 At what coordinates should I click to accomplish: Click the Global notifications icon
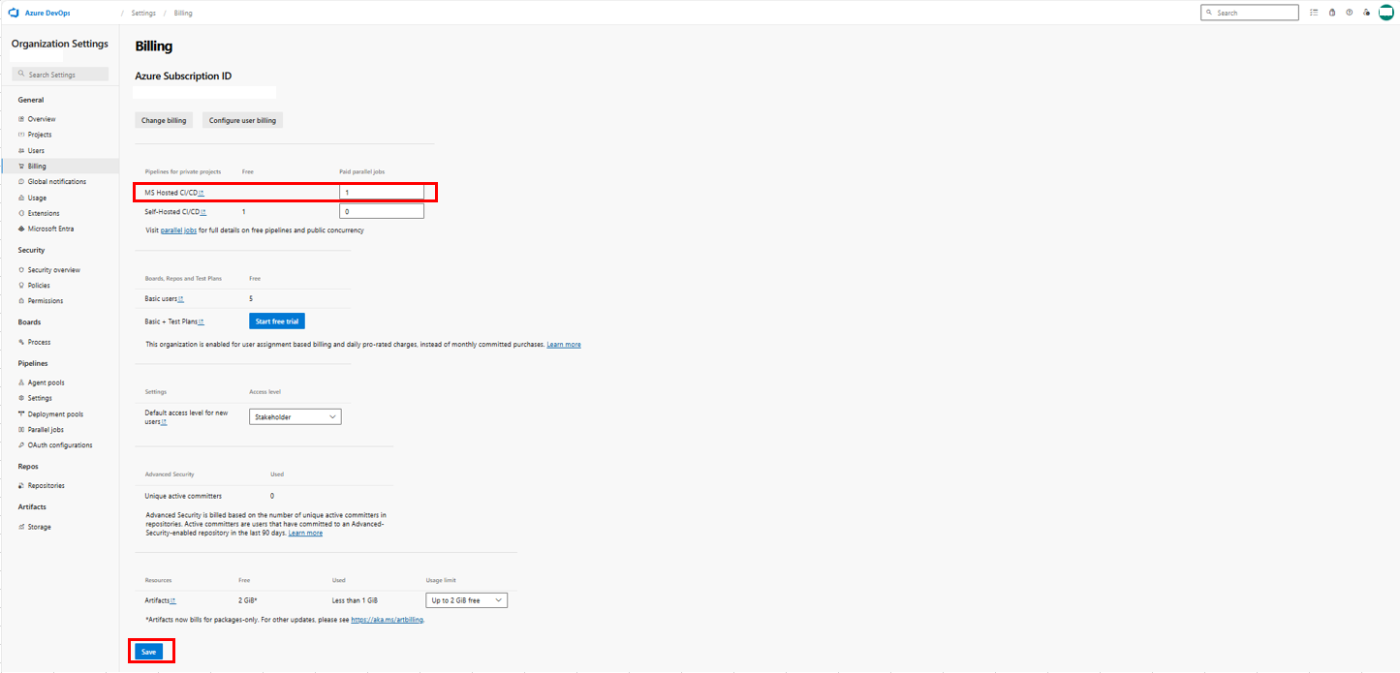click(x=21, y=182)
